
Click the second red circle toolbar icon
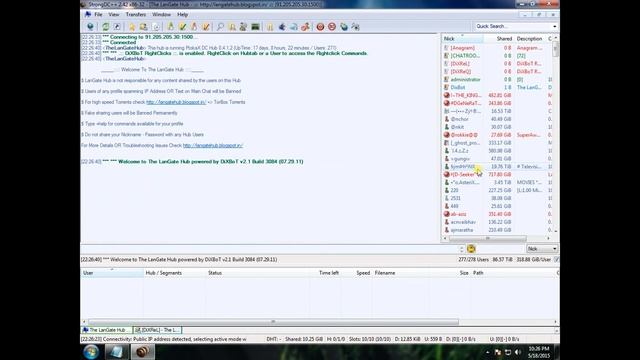click(332, 27)
